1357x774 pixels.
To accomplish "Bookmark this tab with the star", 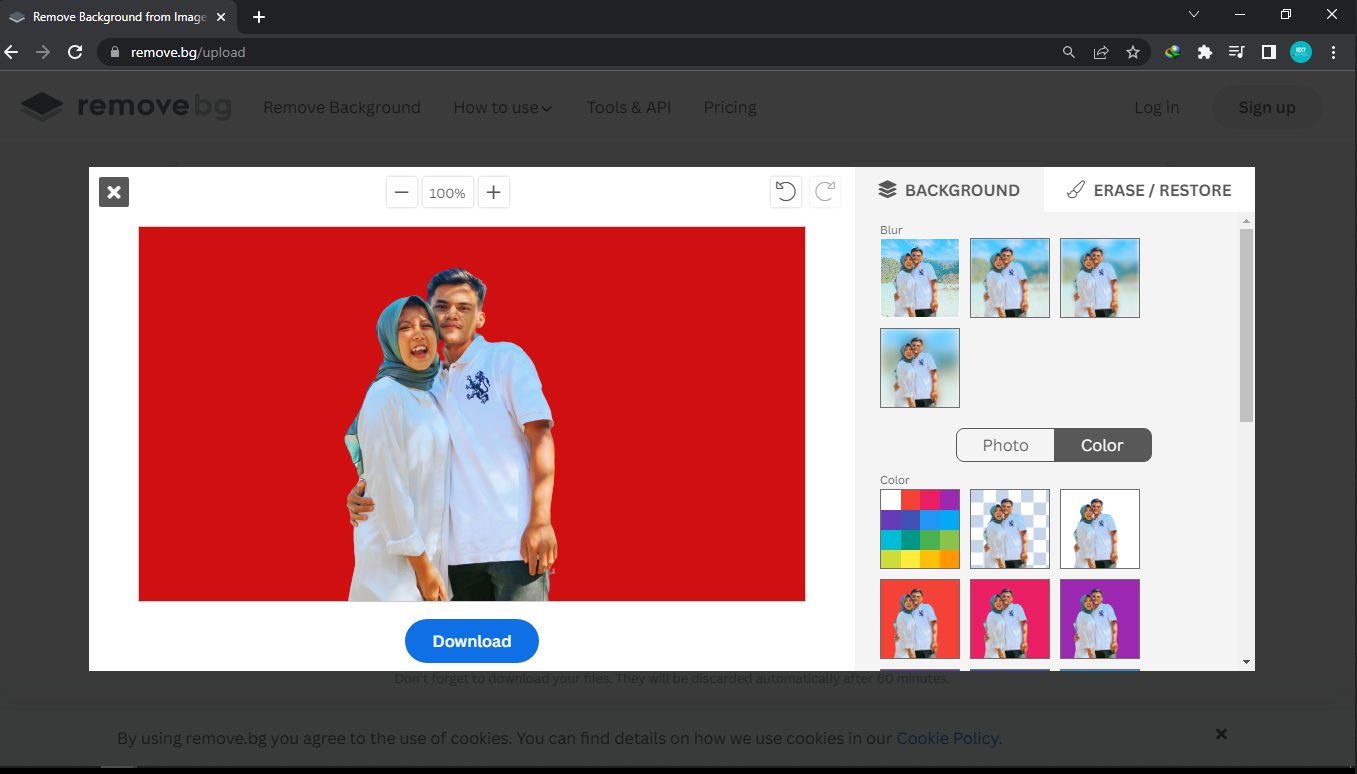I will point(1133,52).
